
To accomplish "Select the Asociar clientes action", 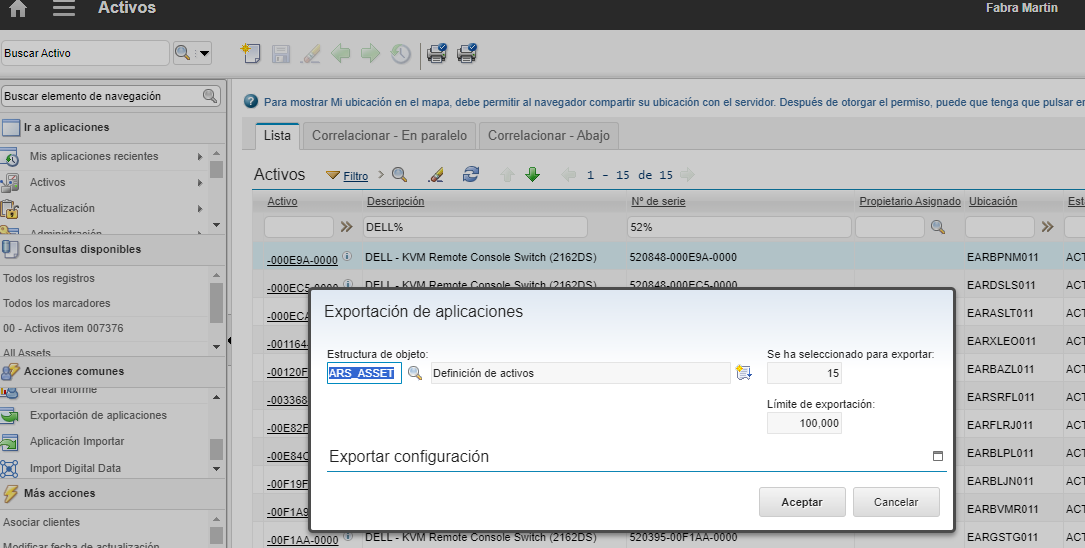I will tap(42, 522).
